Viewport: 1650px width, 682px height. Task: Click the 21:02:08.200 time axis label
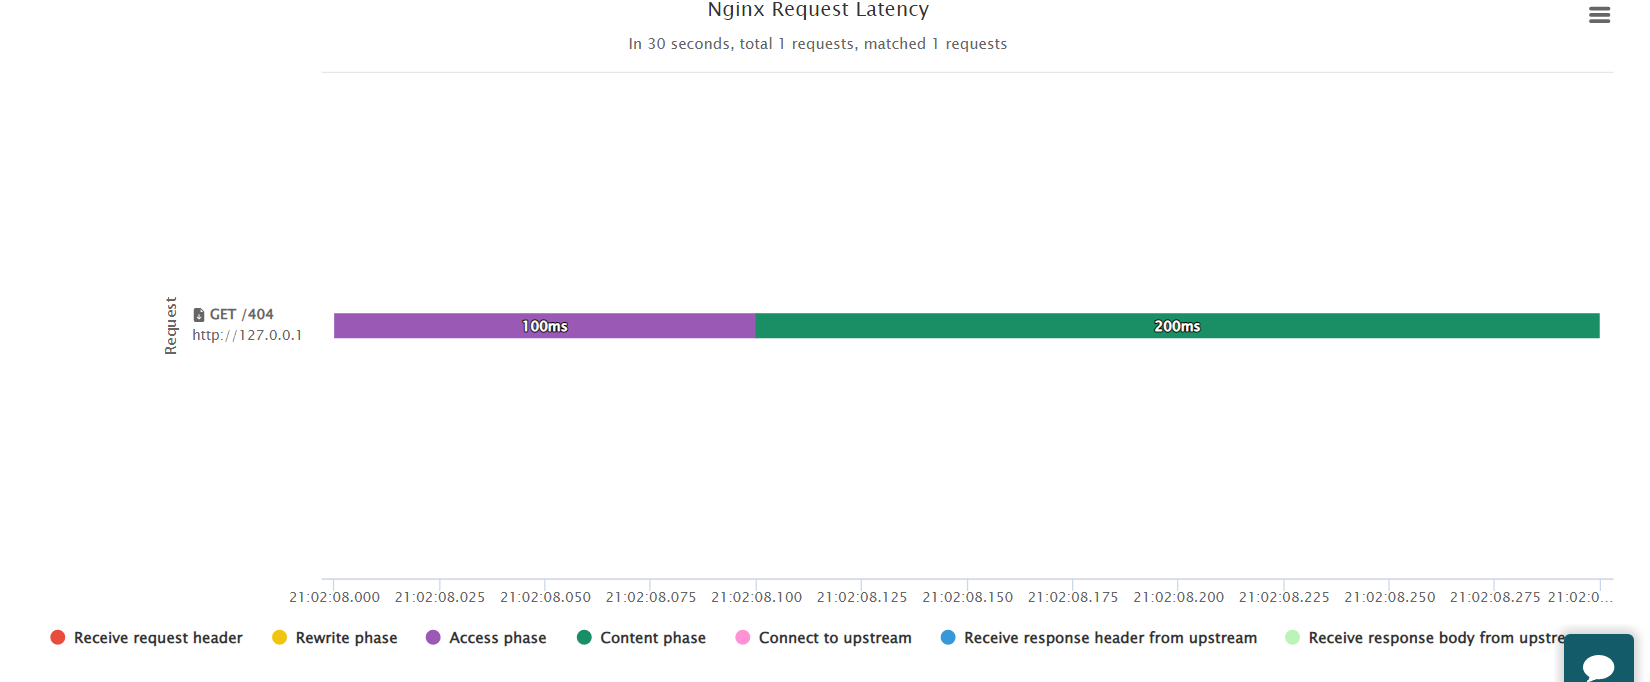pos(1178,597)
